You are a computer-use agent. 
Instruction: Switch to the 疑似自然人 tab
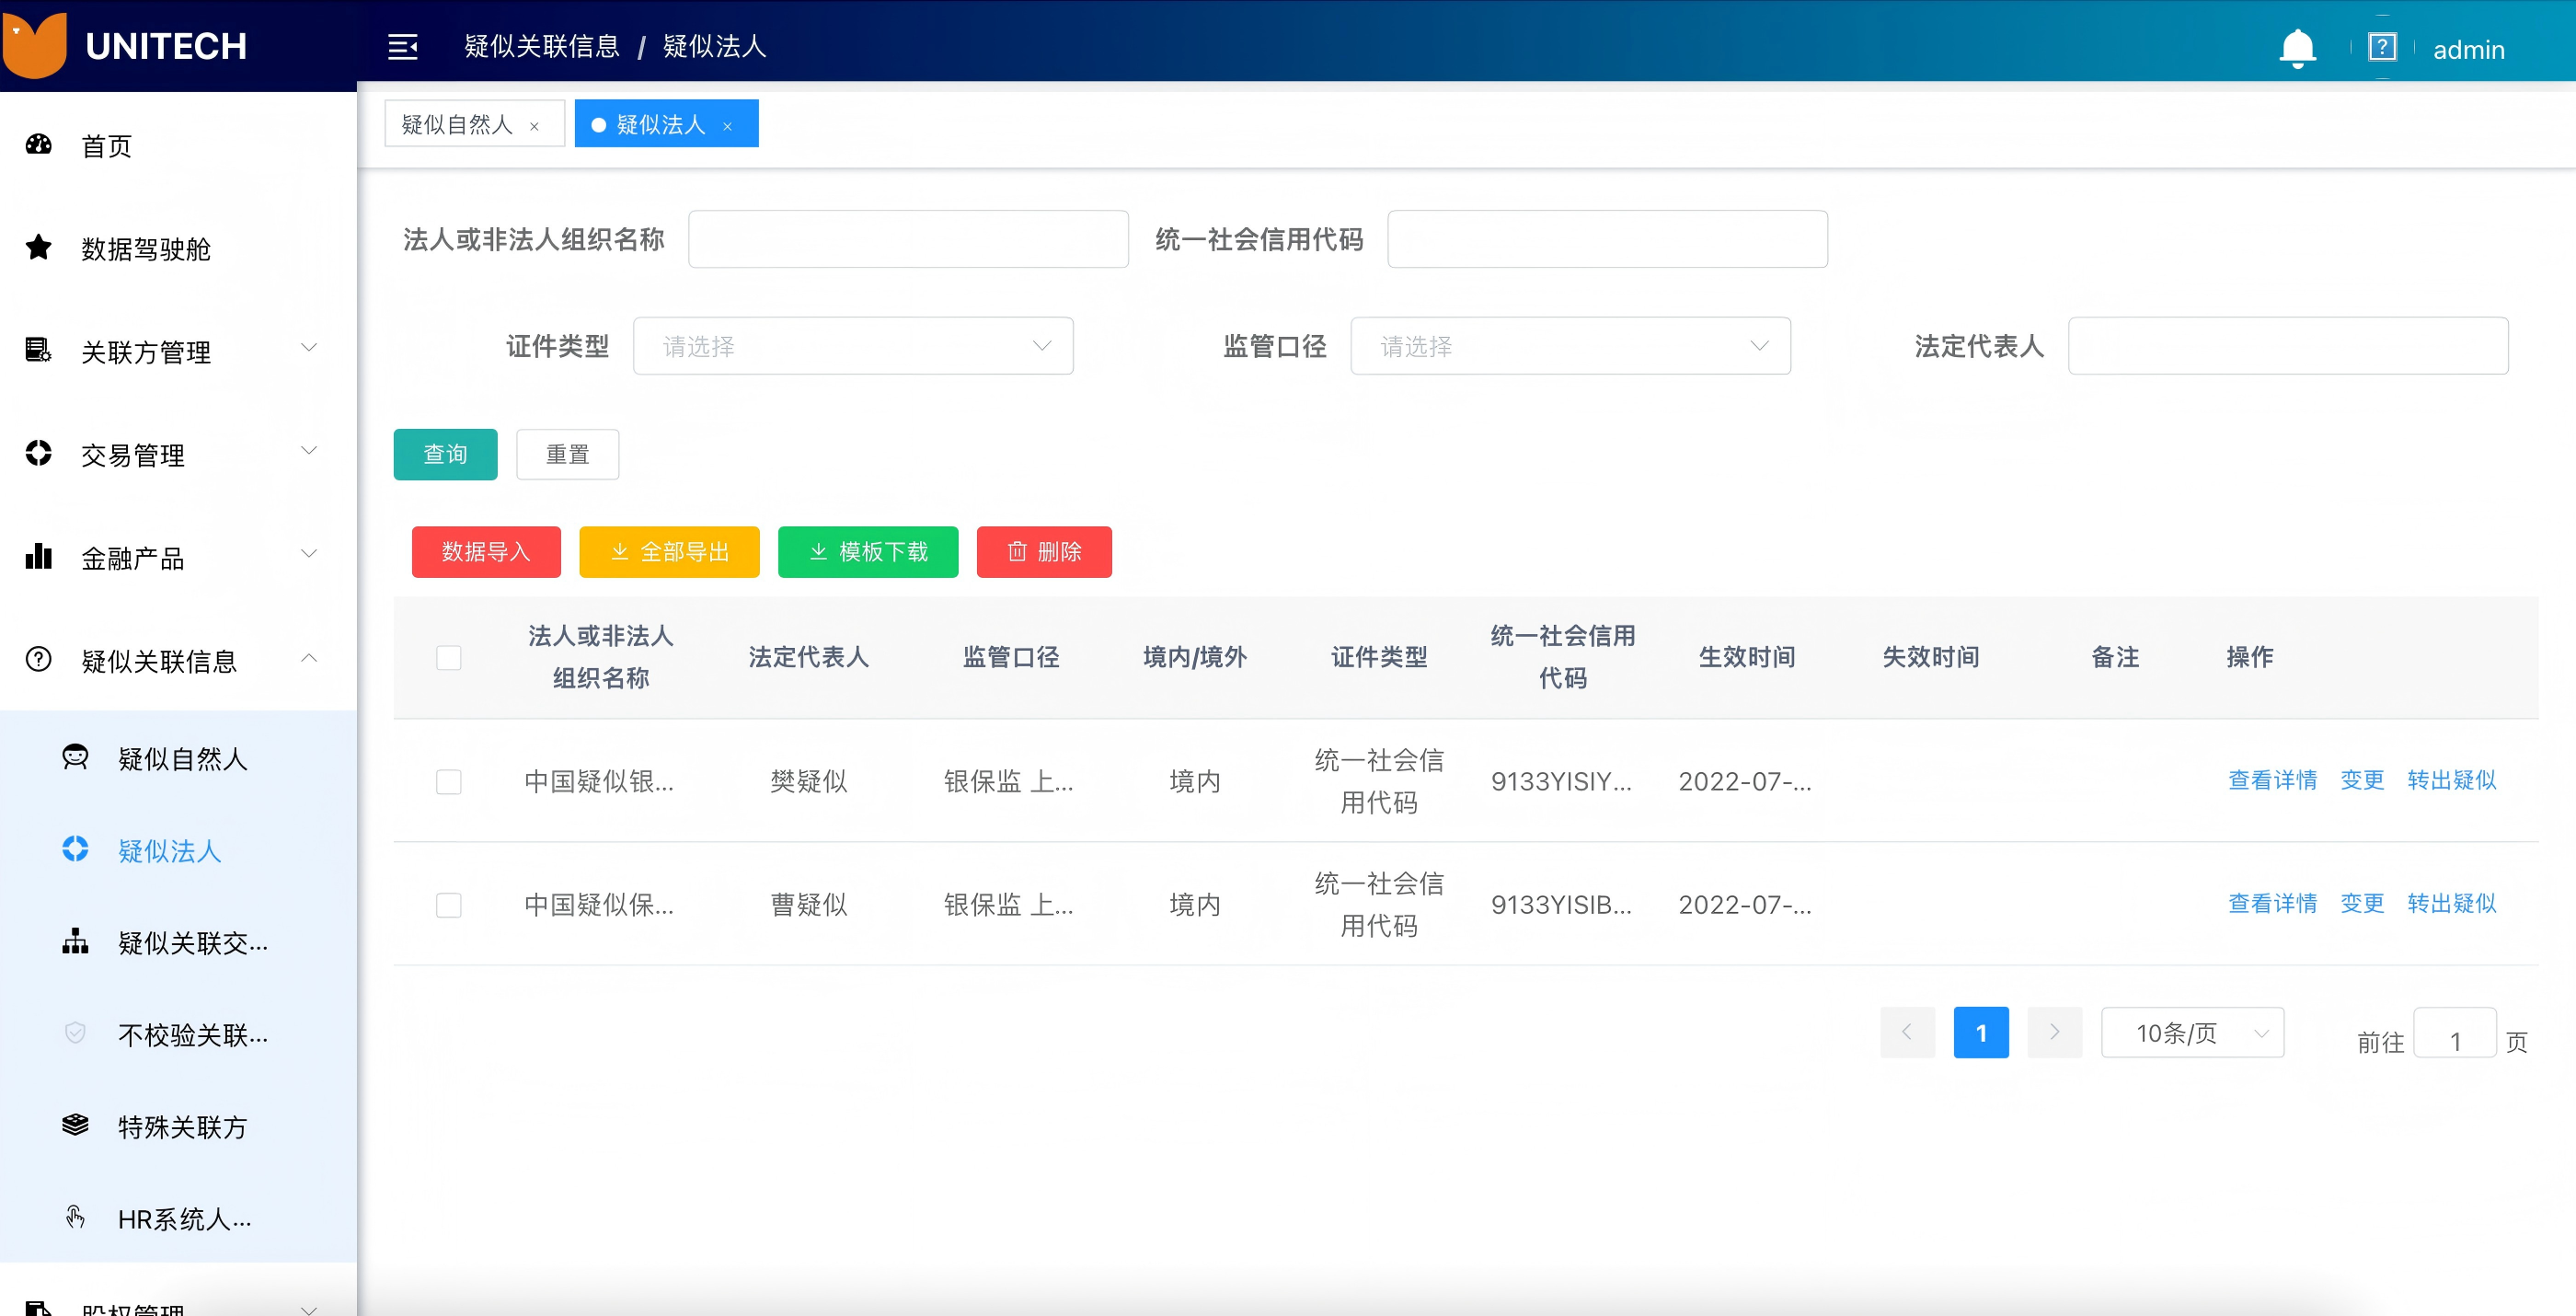[457, 124]
